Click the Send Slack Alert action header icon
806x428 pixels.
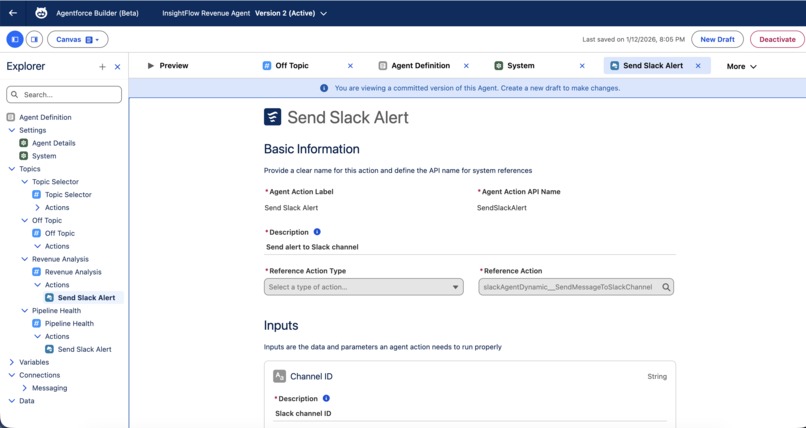[272, 117]
